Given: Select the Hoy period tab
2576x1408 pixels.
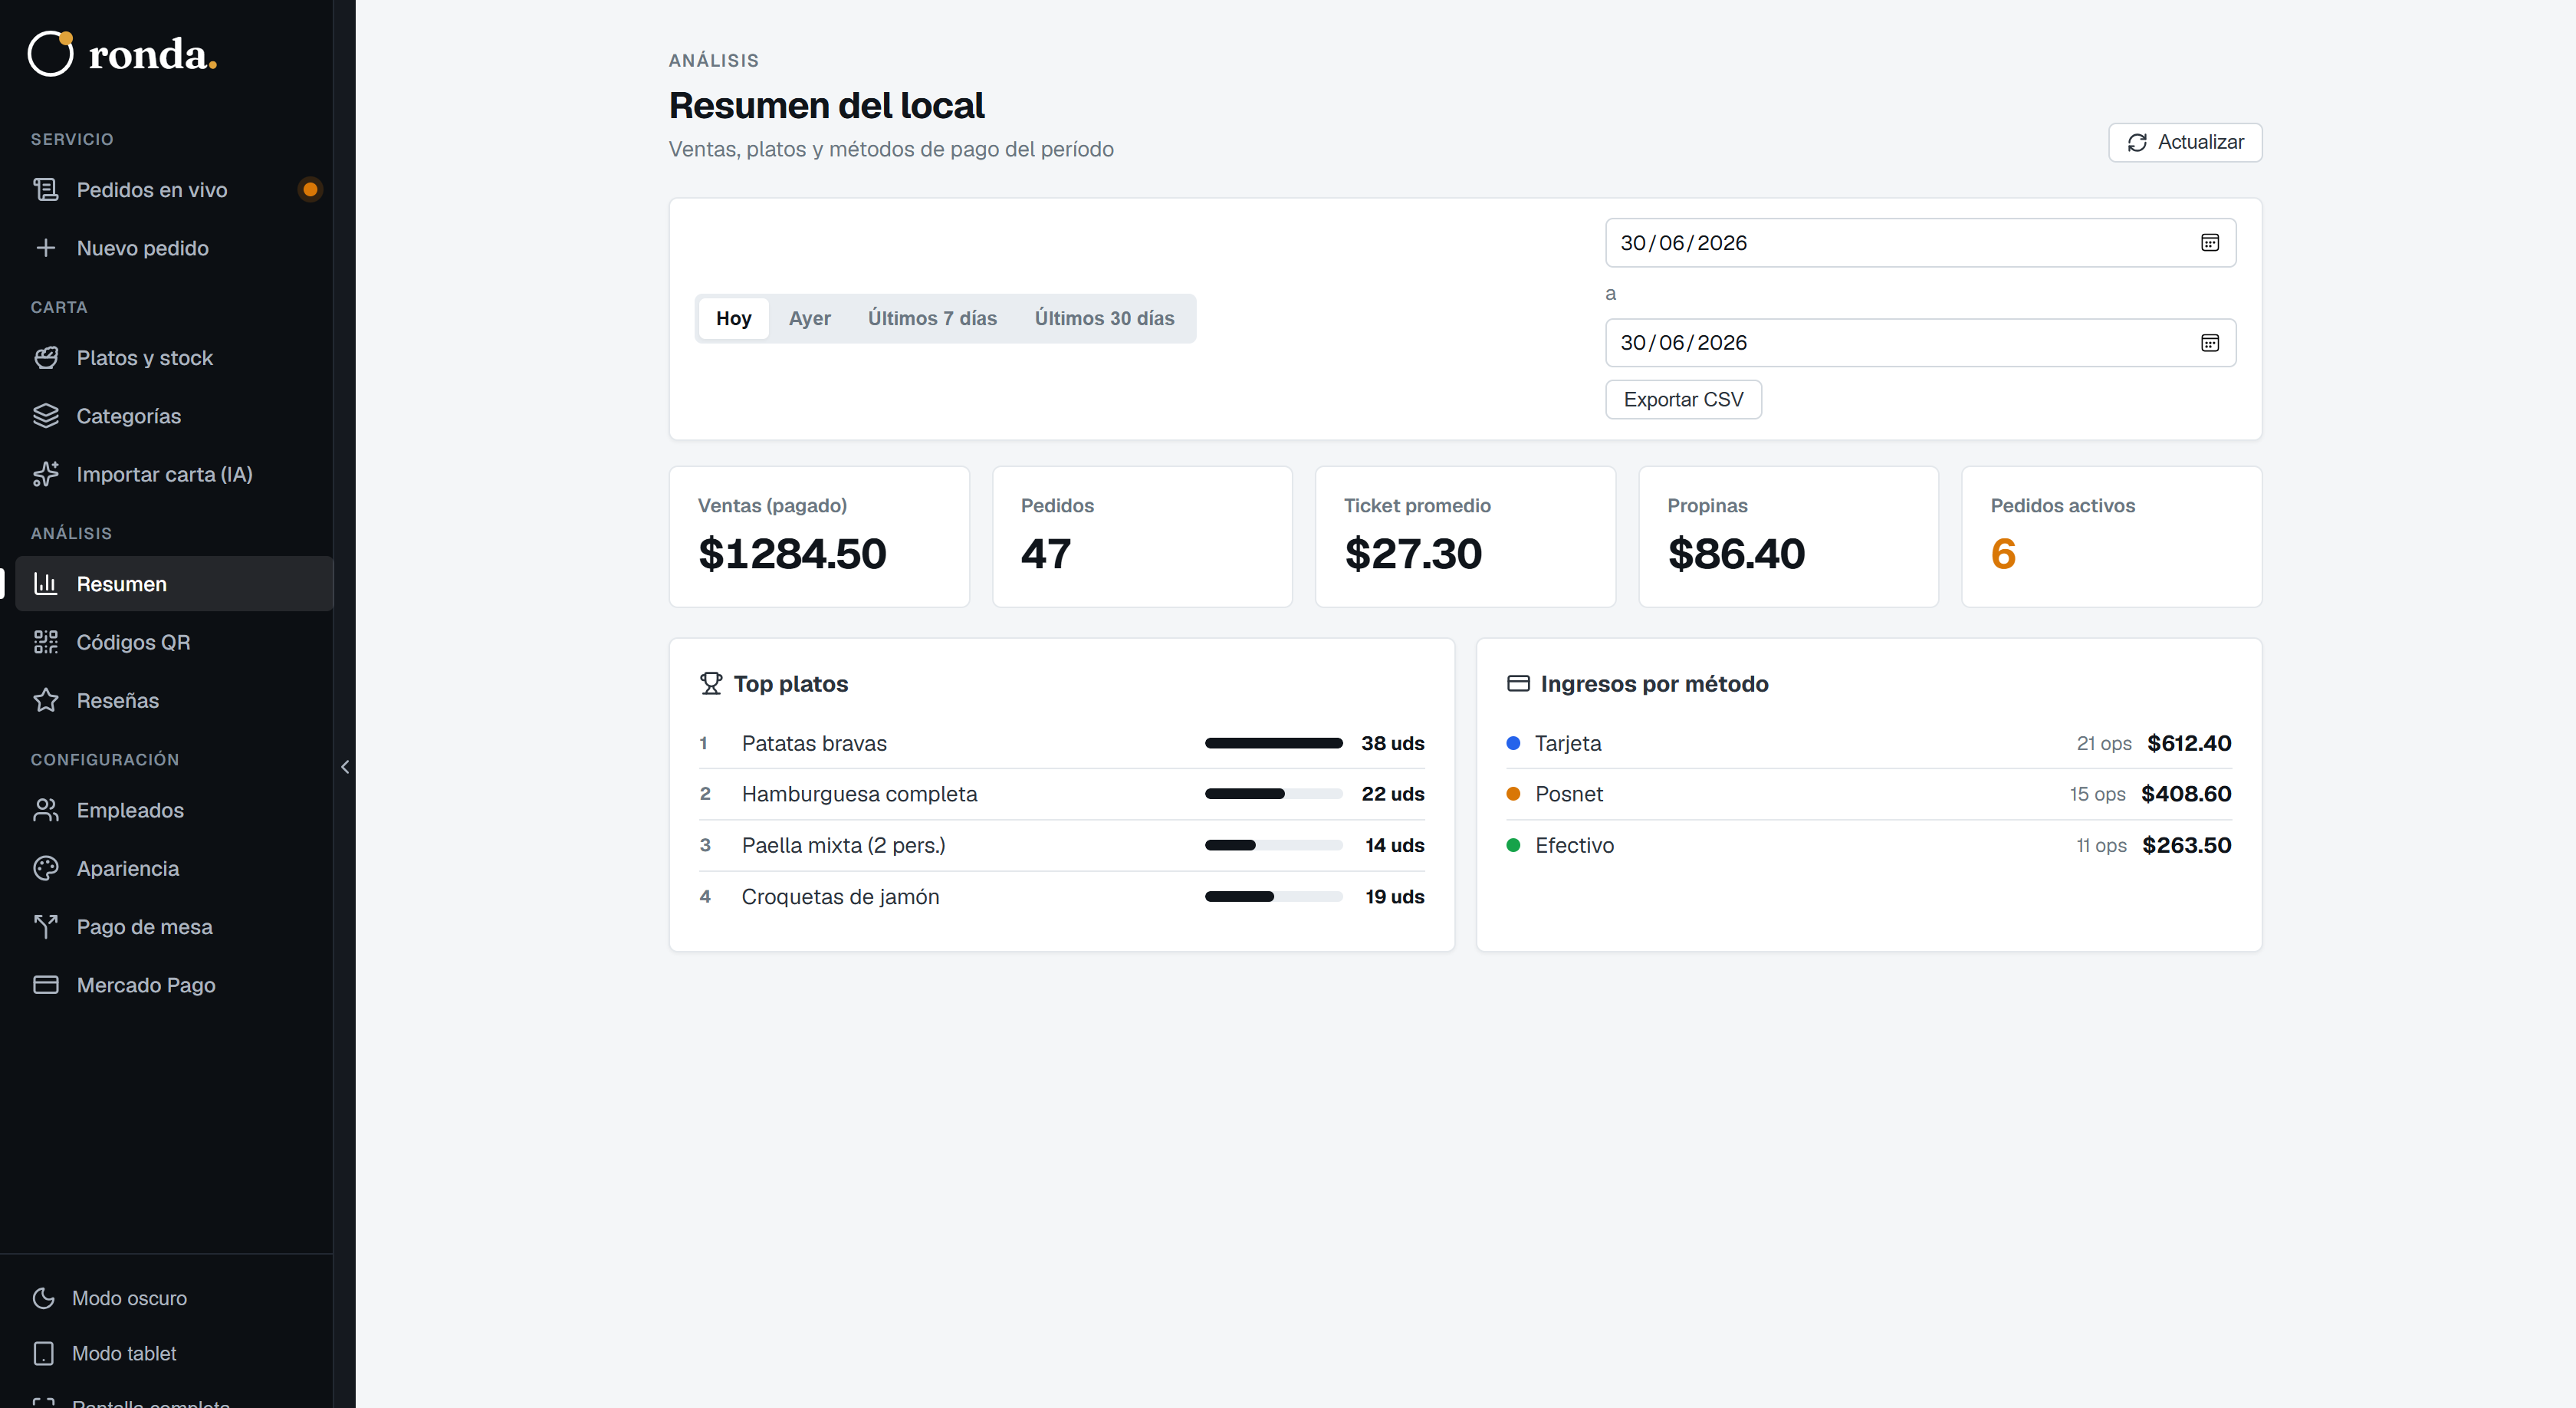Looking at the screenshot, I should pyautogui.click(x=733, y=318).
